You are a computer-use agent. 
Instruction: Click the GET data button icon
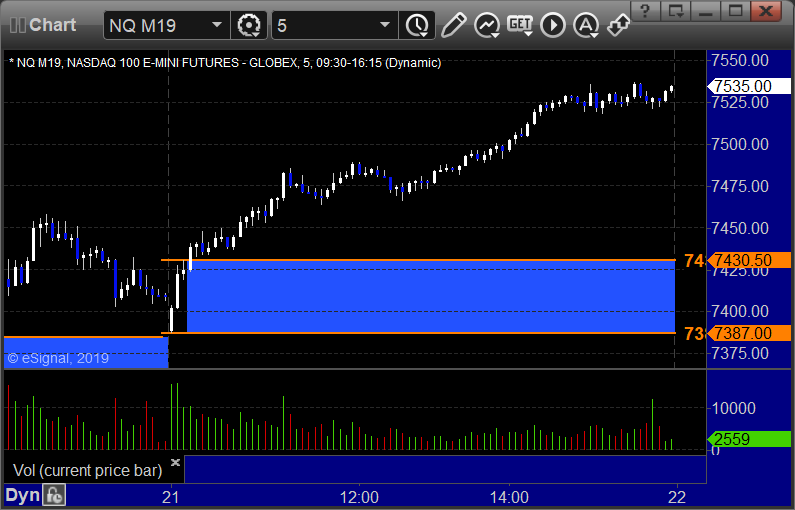pyautogui.click(x=520, y=25)
